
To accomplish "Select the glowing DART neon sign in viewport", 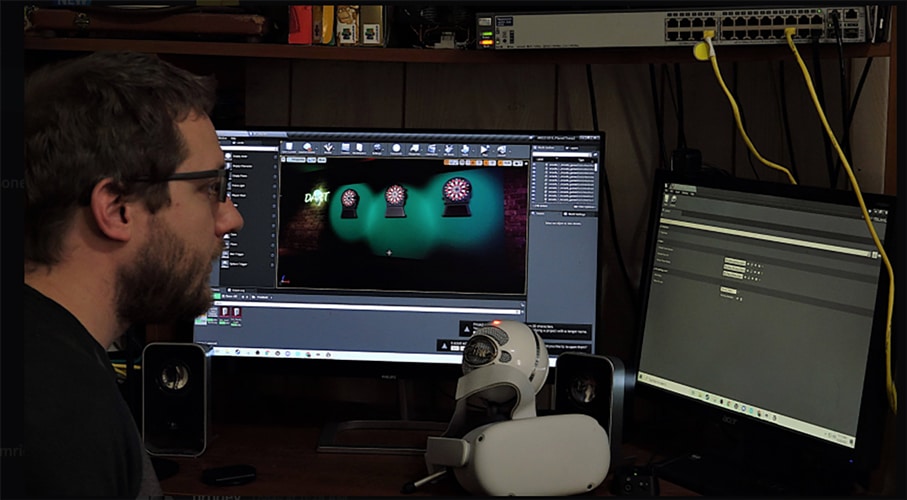I will [x=317, y=197].
